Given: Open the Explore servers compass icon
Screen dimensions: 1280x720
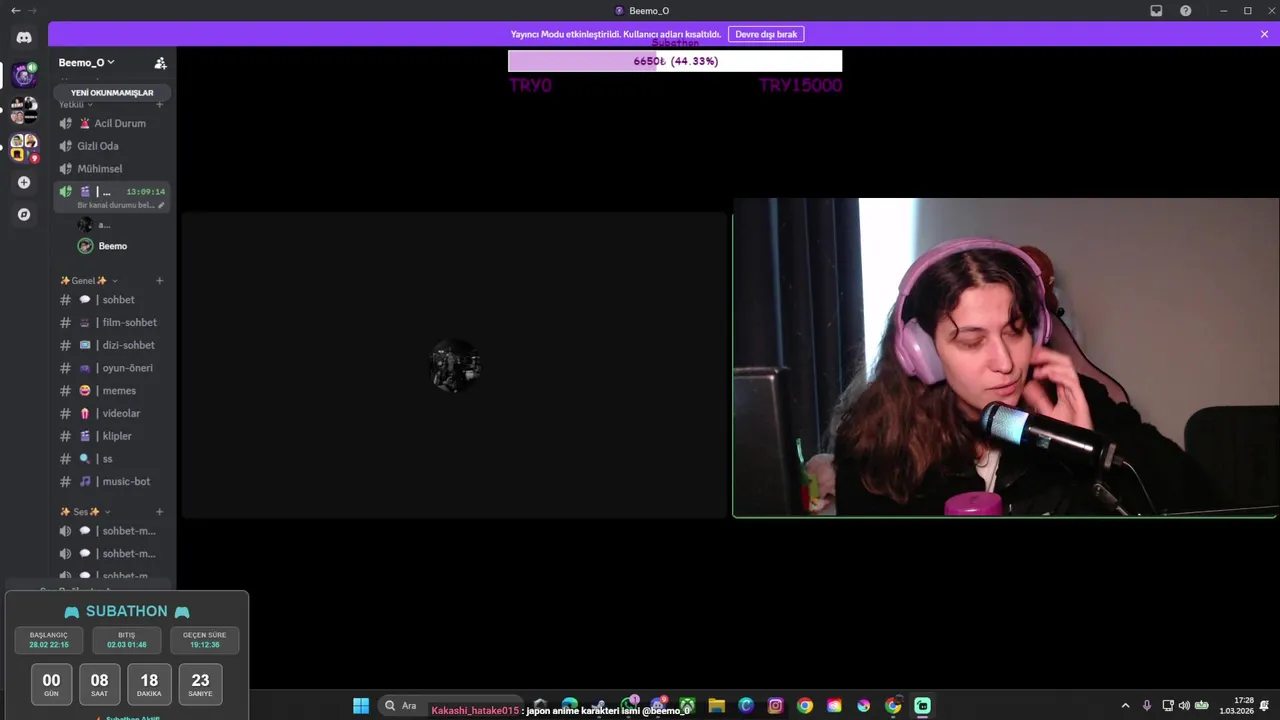Looking at the screenshot, I should point(24,214).
